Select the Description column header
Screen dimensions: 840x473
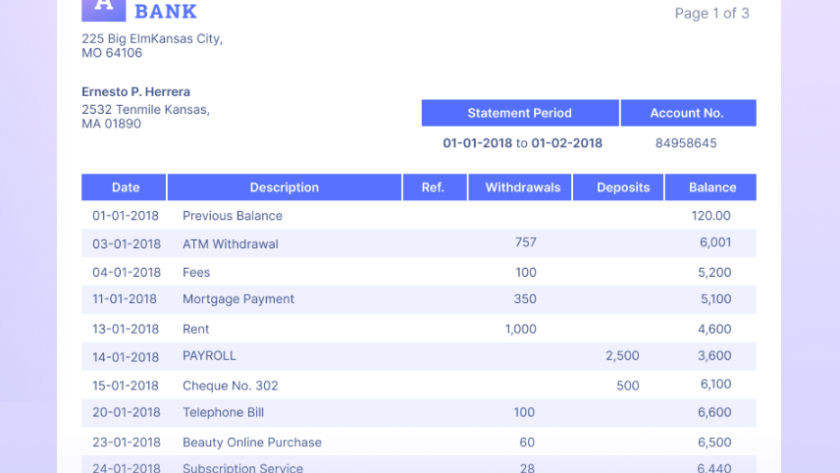pos(284,187)
